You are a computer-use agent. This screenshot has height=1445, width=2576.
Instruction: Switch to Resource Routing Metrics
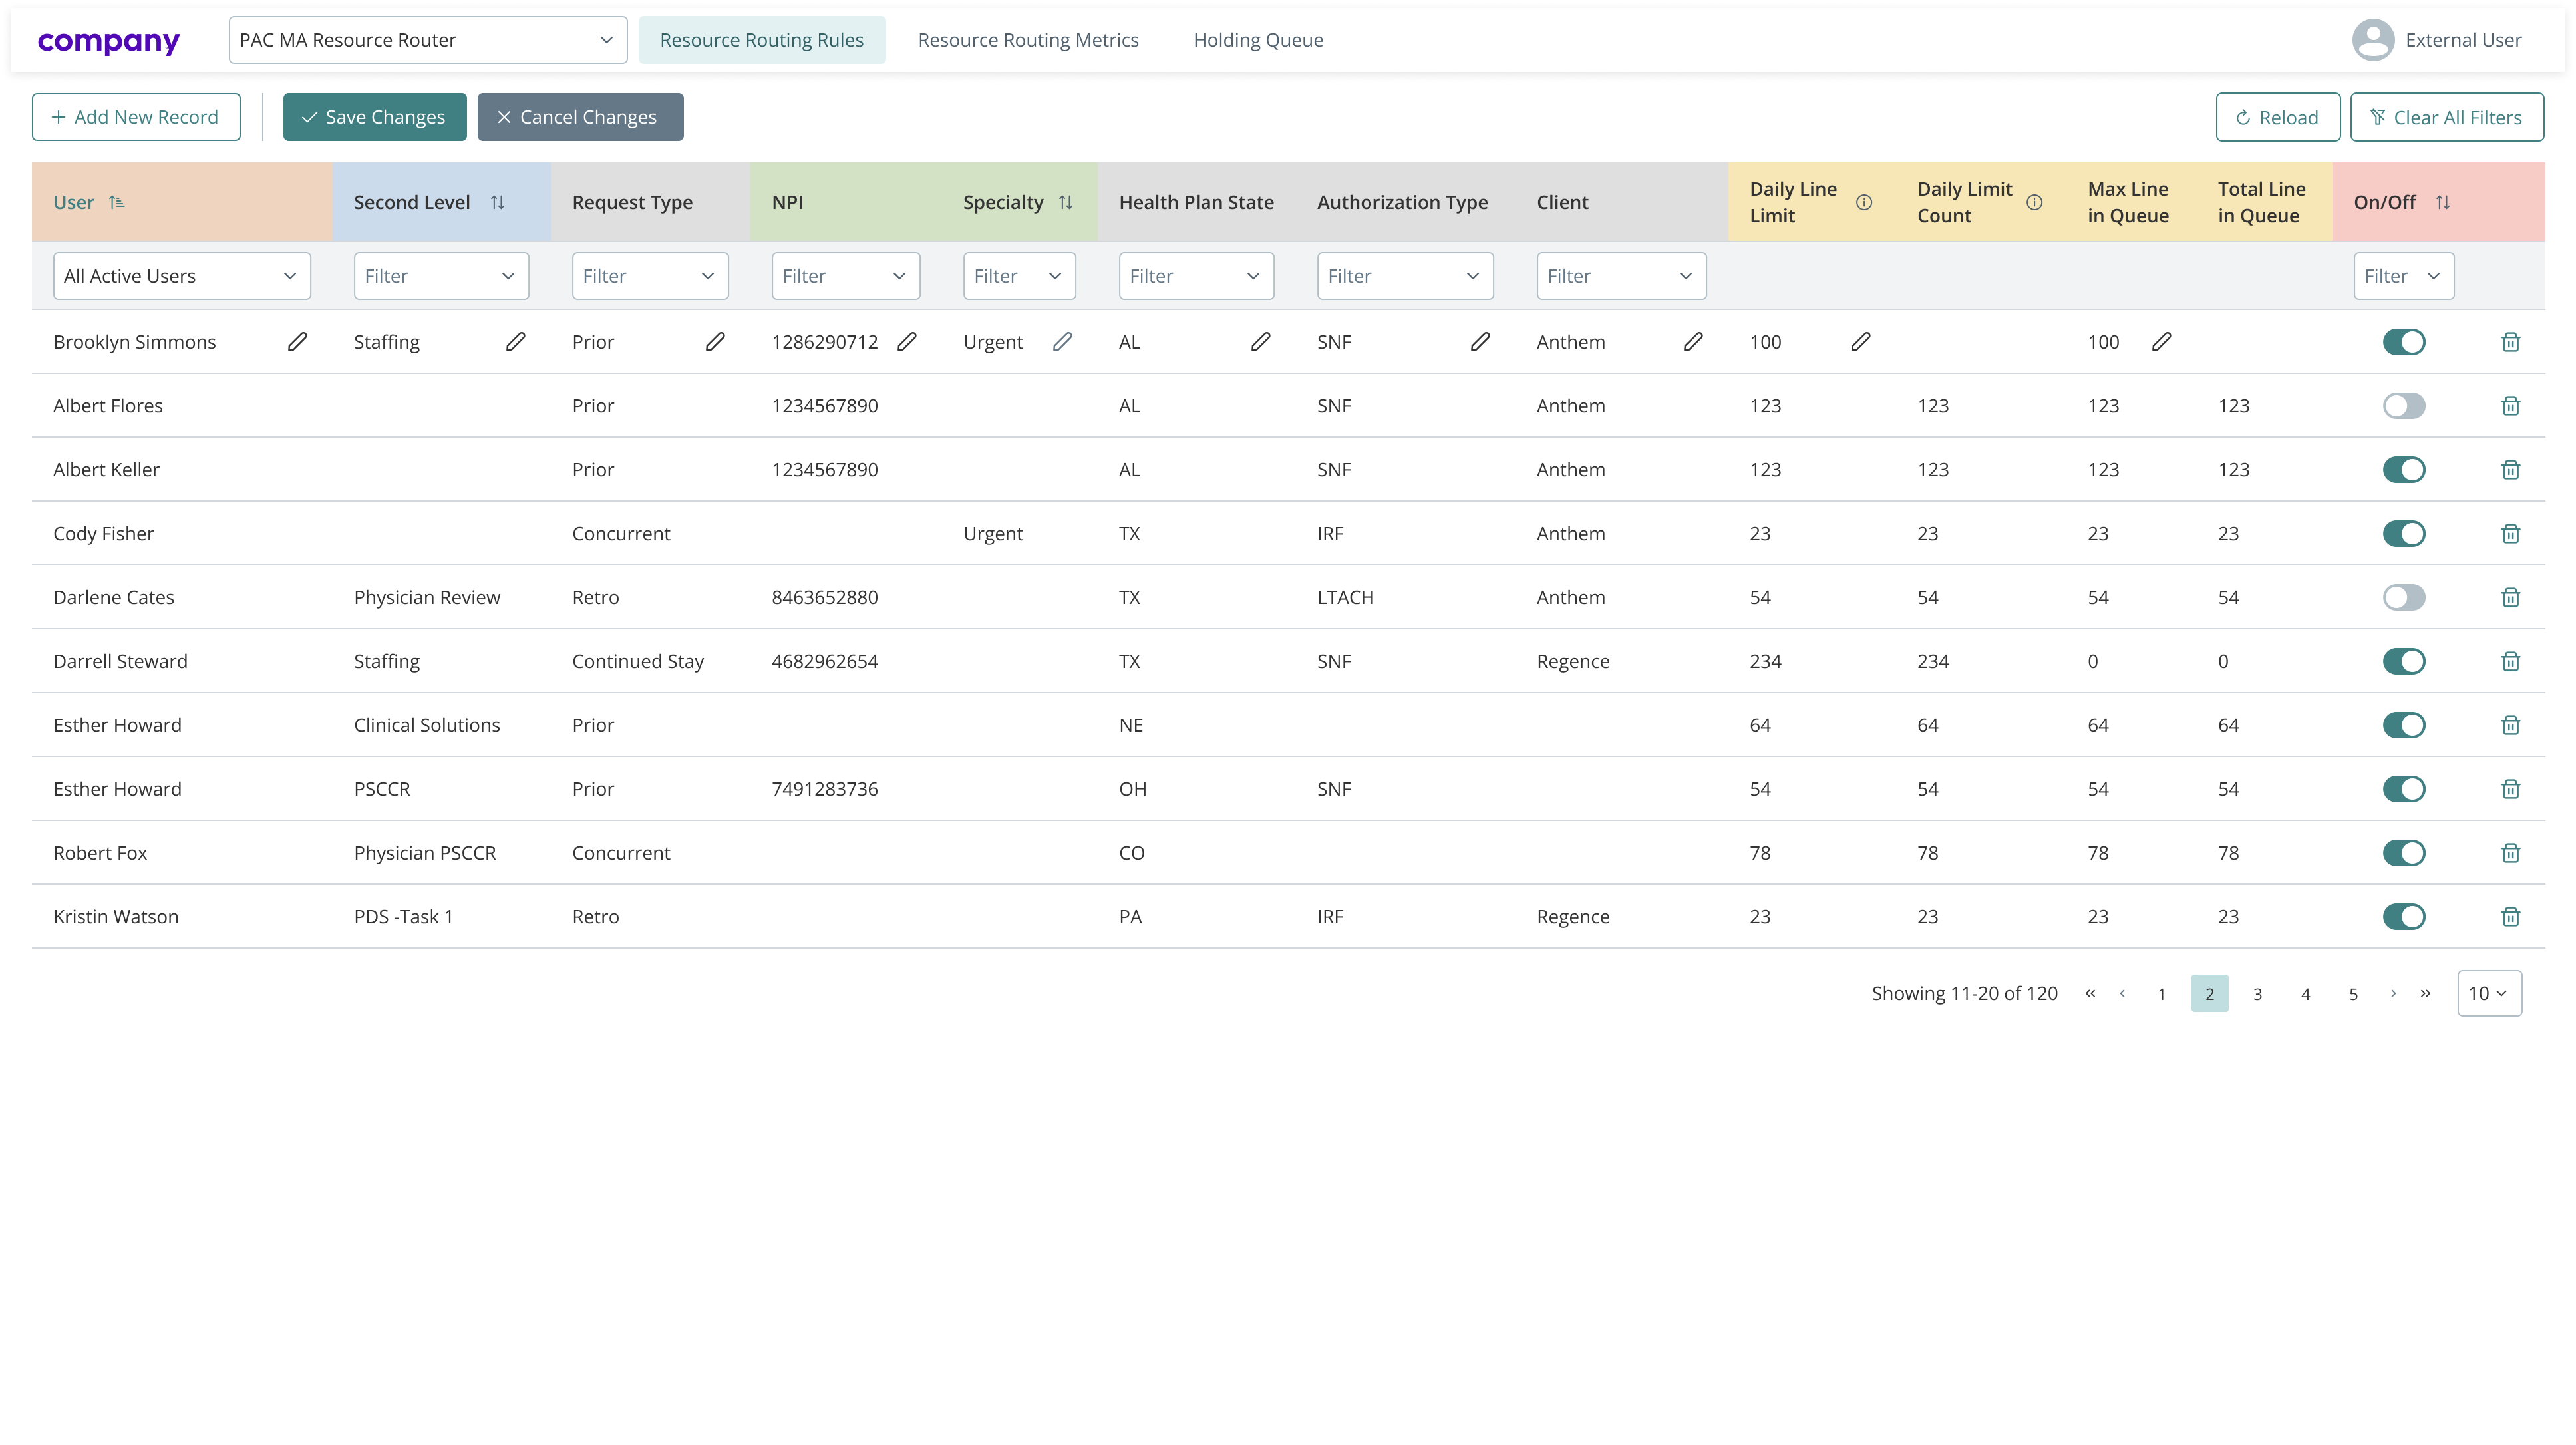click(x=1028, y=39)
